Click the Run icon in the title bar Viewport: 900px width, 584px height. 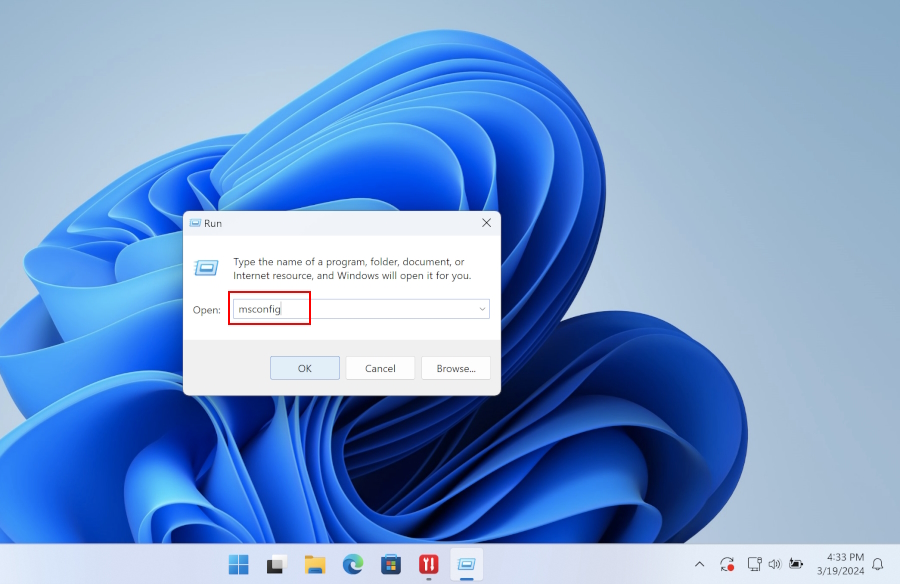point(195,223)
